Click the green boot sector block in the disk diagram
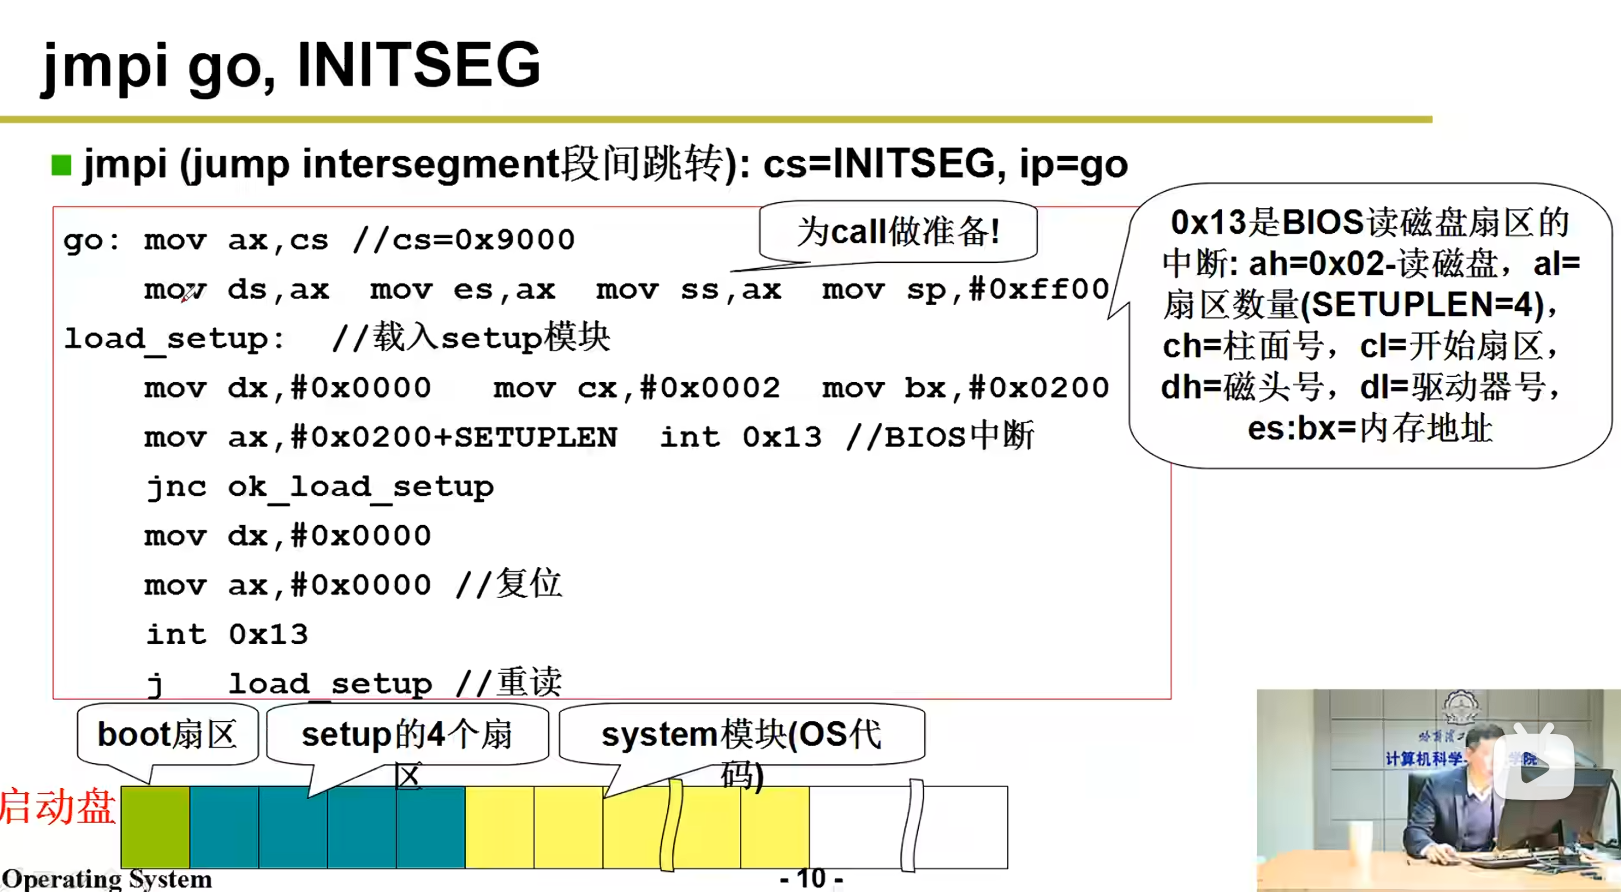The image size is (1621, 892). 155,827
